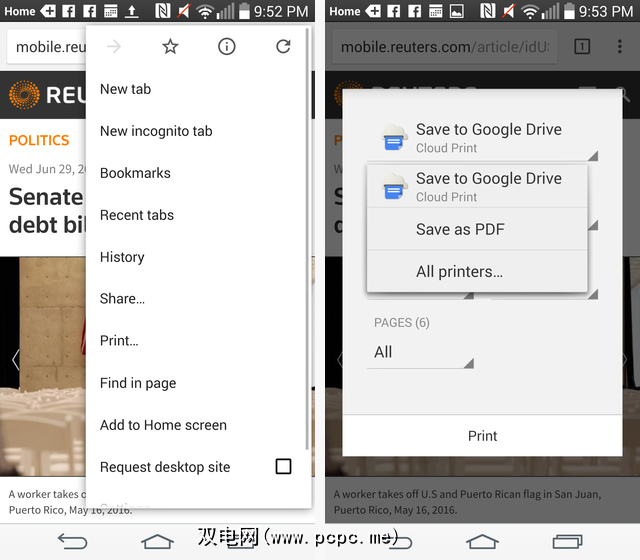The height and width of the screenshot is (560, 640).
Task: Select Print… from the menu
Action: click(x=119, y=341)
